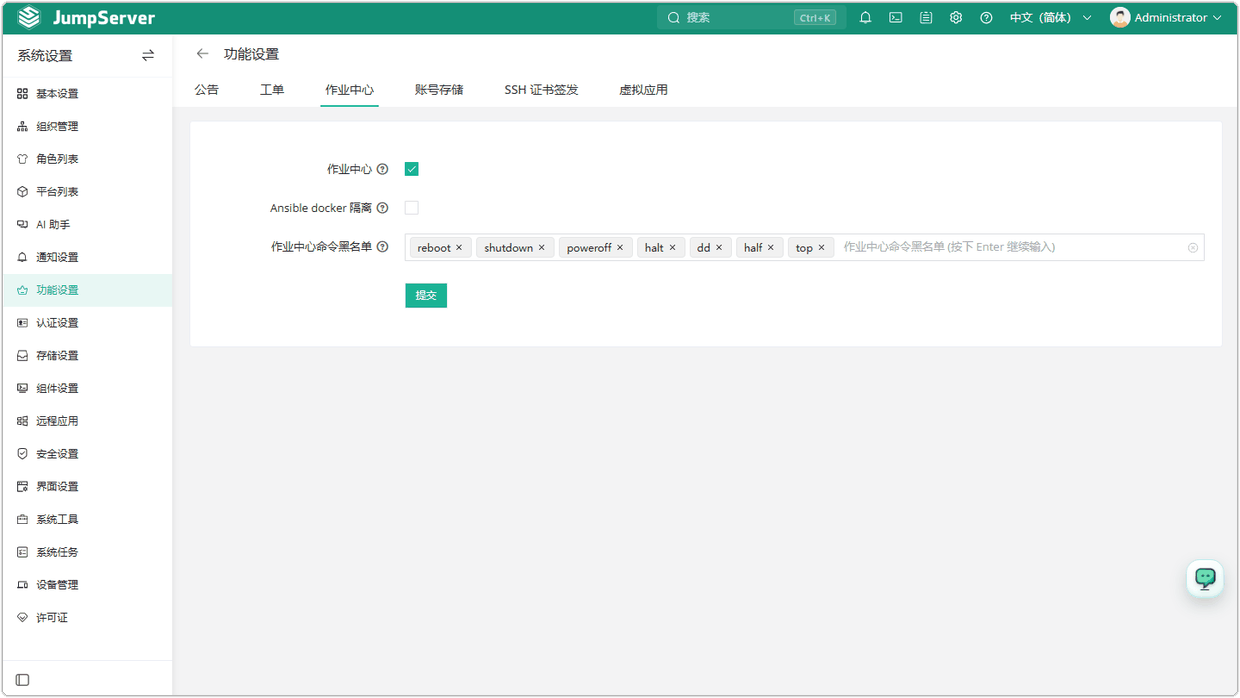The image size is (1240, 698).
Task: Select the 作业中心 tab
Action: tap(350, 90)
